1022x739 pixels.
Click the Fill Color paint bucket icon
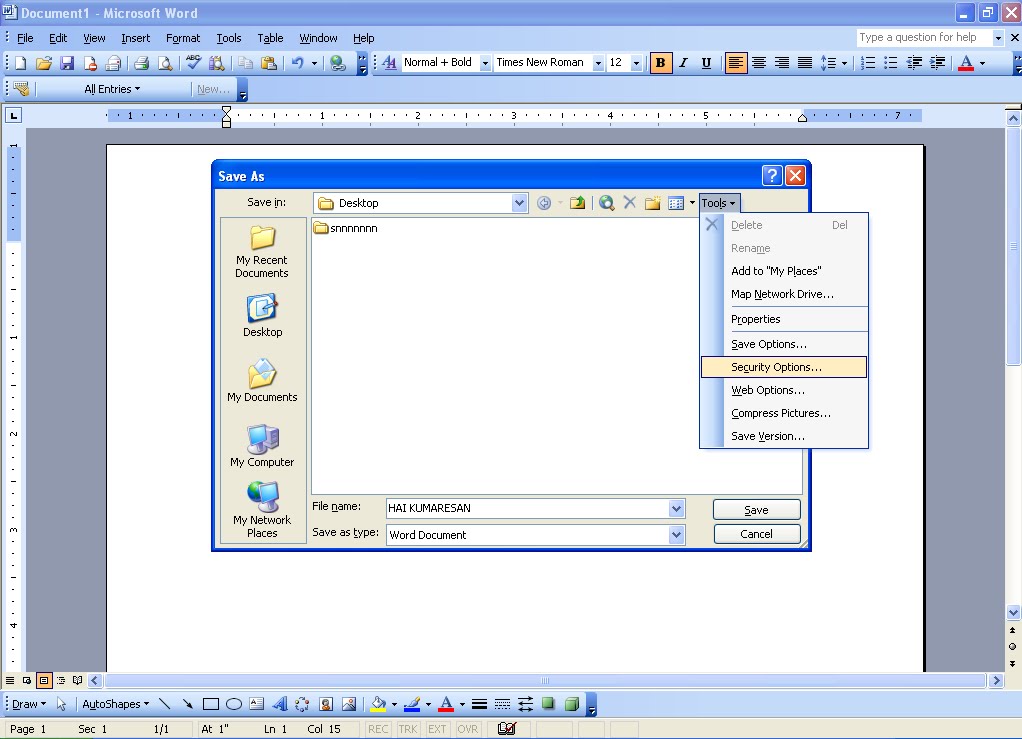point(378,704)
